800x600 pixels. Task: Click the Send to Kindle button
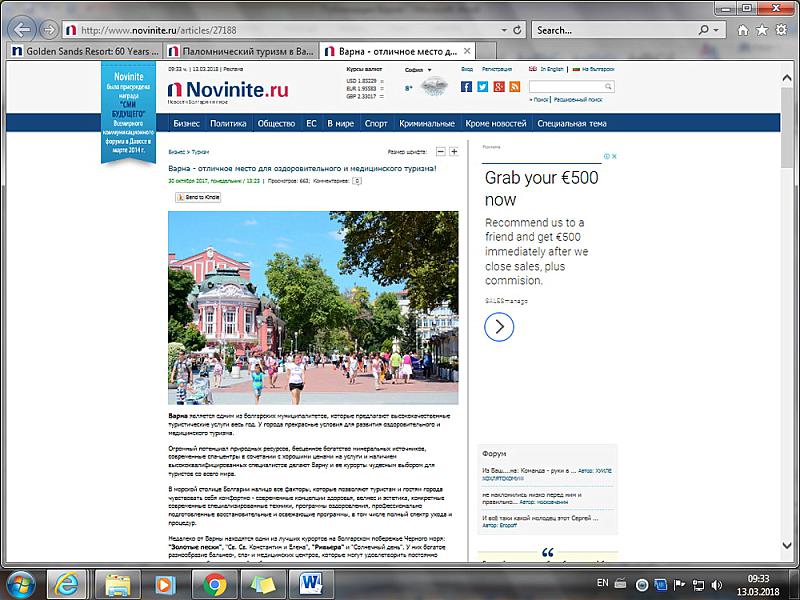[x=198, y=197]
